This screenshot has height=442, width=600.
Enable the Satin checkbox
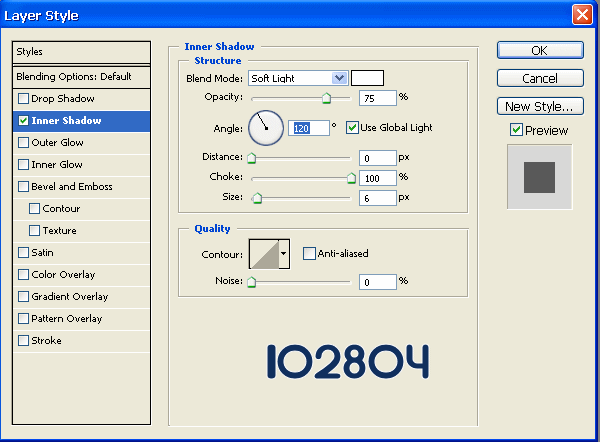coord(23,253)
